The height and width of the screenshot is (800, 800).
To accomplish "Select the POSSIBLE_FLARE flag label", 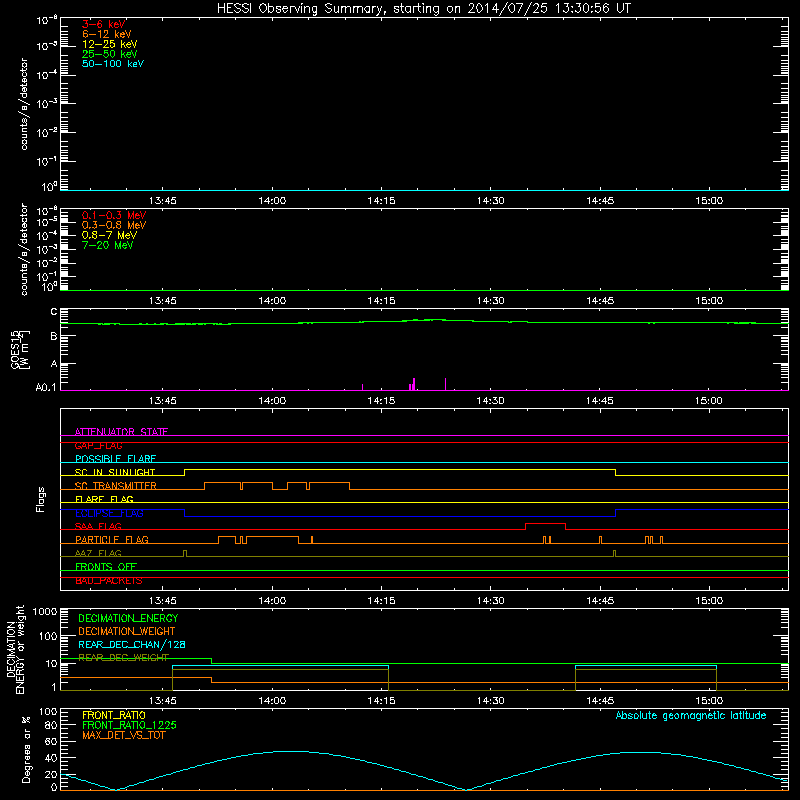I will [x=115, y=459].
